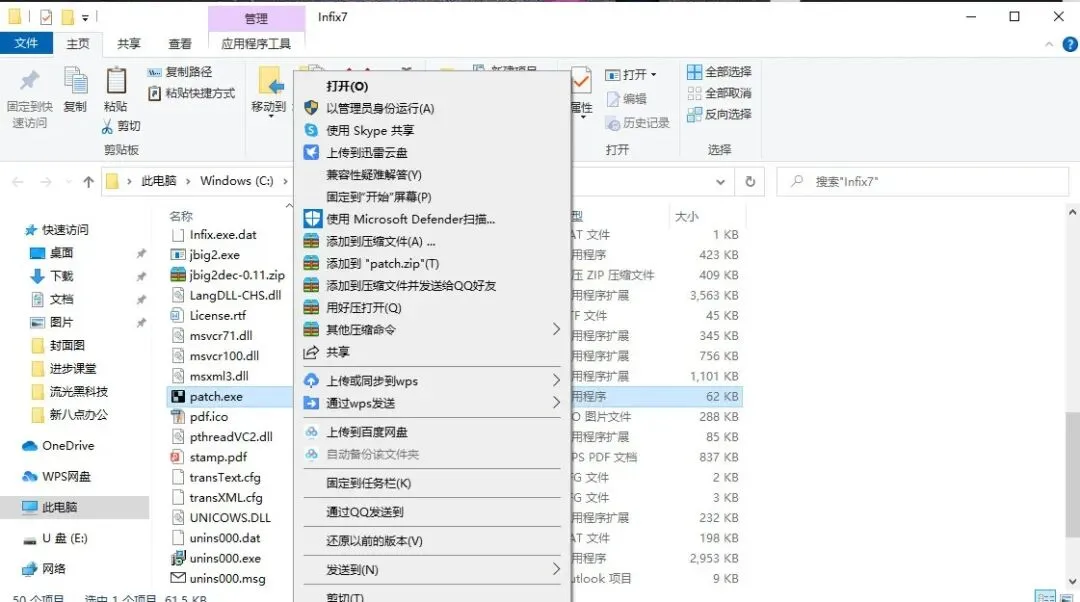Screen dimensions: 1080x602
Task: Choose 通过QQ发送到
Action: pyautogui.click(x=433, y=512)
